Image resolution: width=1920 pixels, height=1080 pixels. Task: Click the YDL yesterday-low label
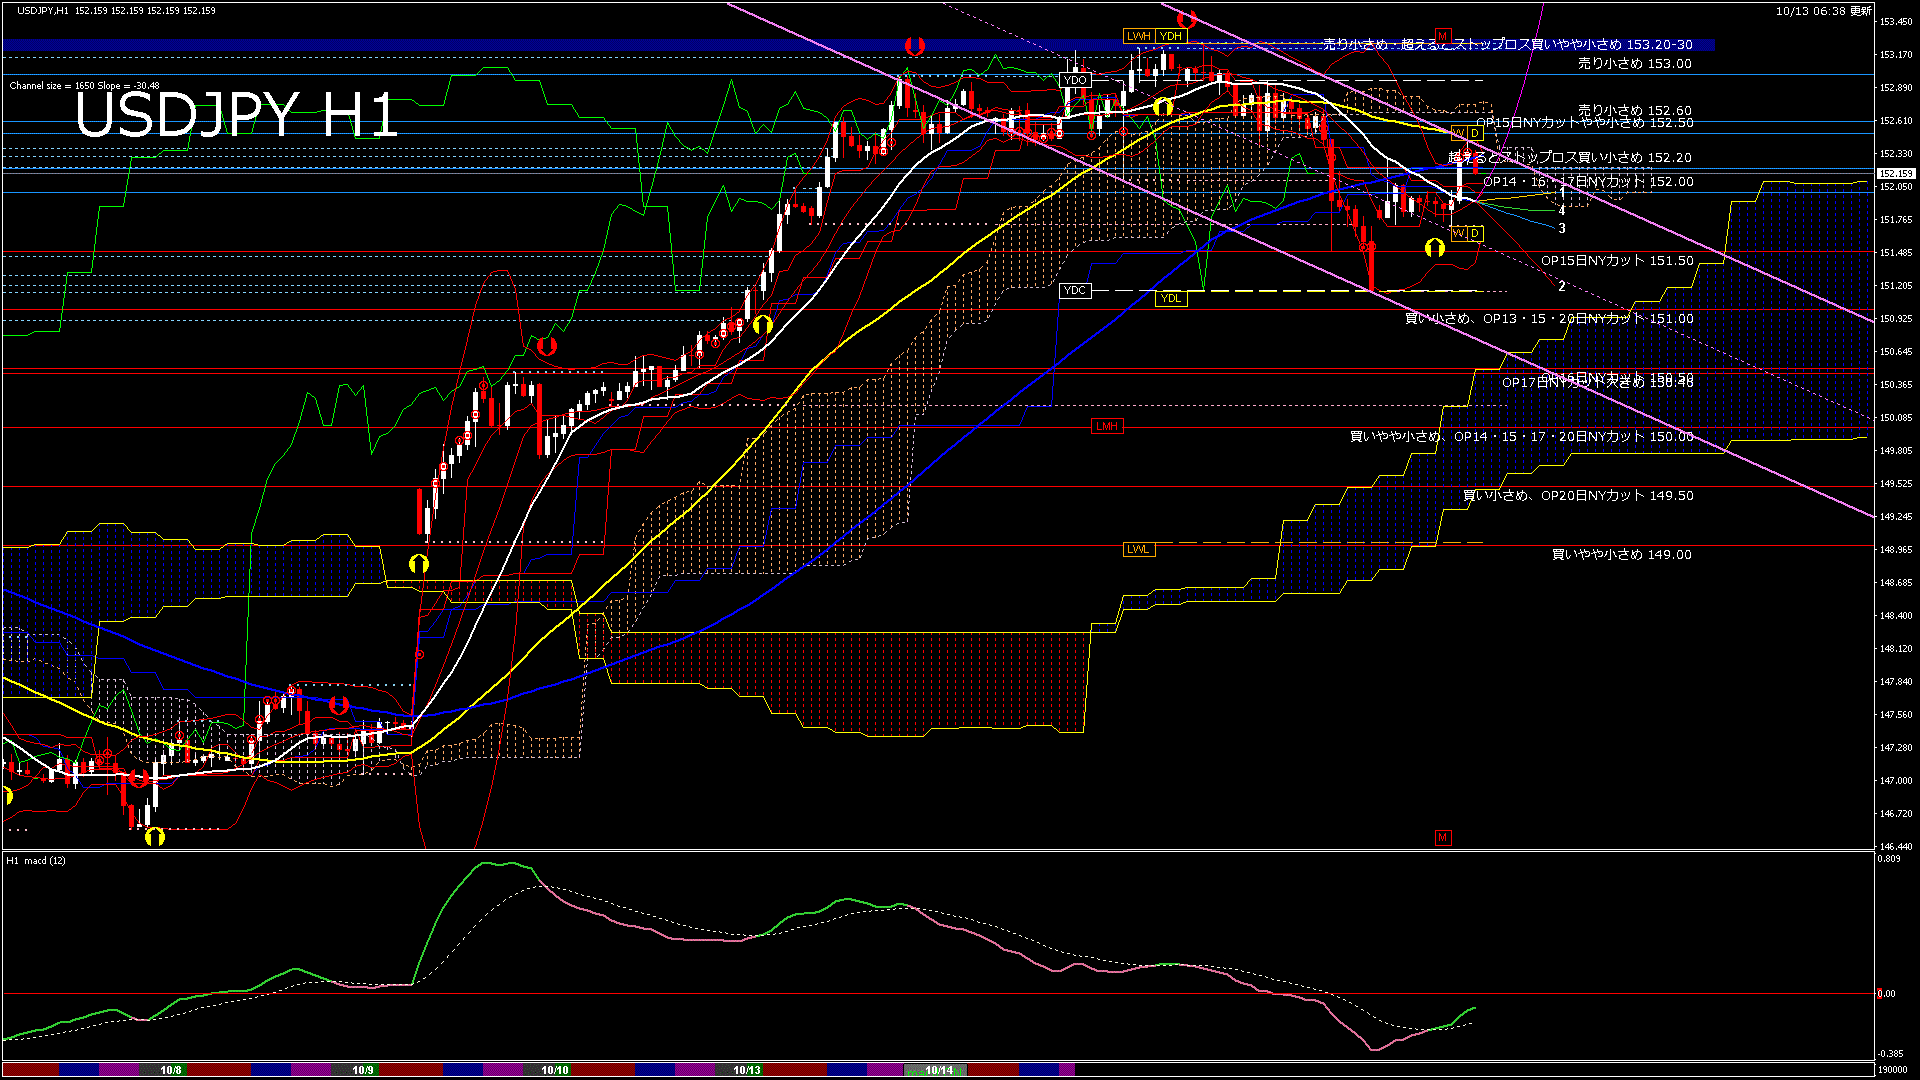pyautogui.click(x=1170, y=298)
